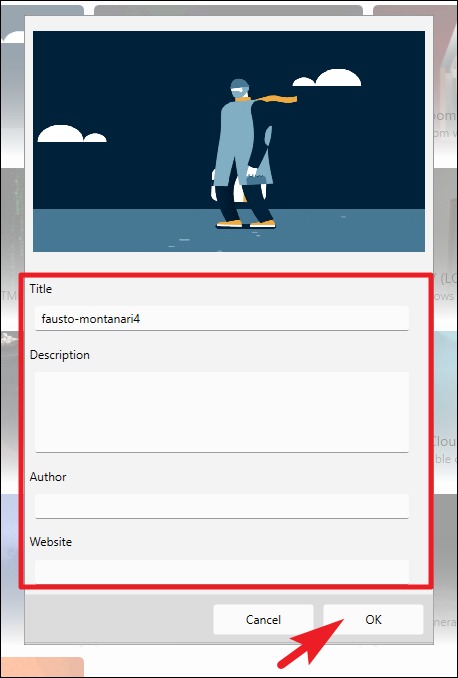Image resolution: width=458 pixels, height=678 pixels.
Task: Click the Description label text
Action: coord(60,355)
